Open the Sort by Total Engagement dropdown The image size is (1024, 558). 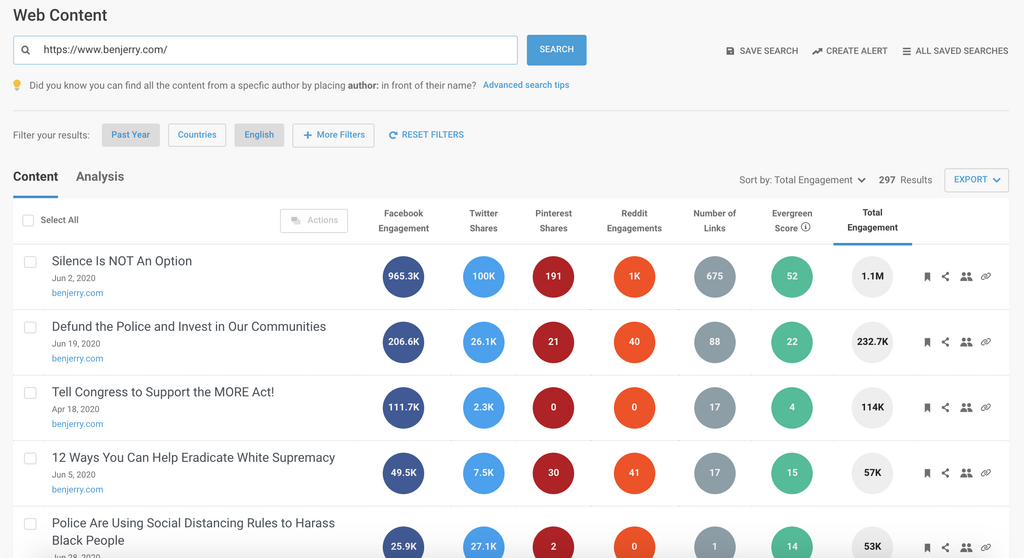click(x=802, y=180)
